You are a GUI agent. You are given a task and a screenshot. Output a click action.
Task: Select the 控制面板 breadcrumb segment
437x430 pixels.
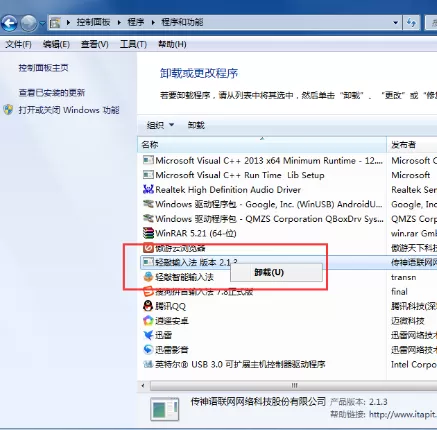click(93, 22)
